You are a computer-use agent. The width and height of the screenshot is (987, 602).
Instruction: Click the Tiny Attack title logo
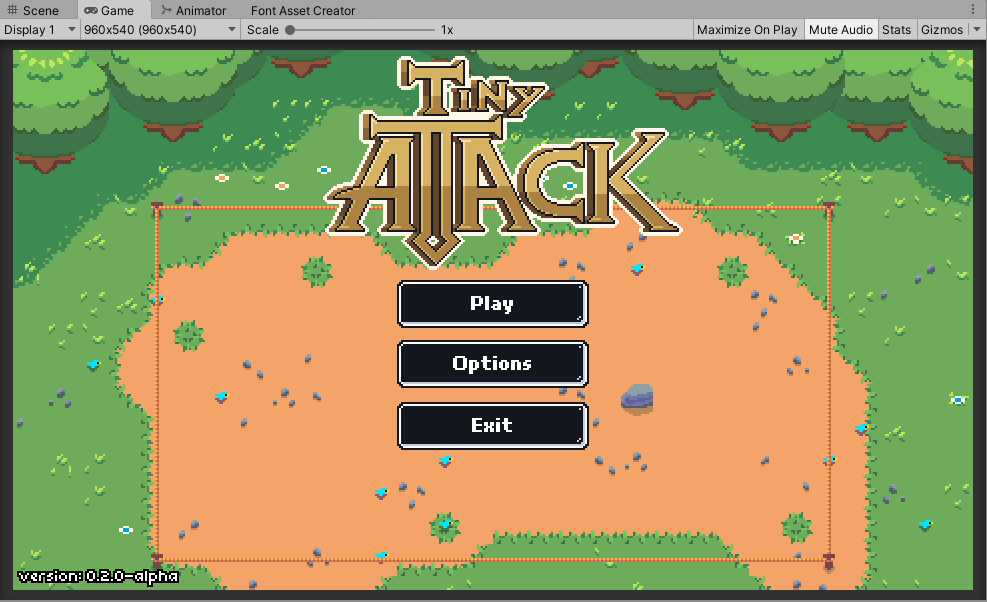tap(502, 162)
